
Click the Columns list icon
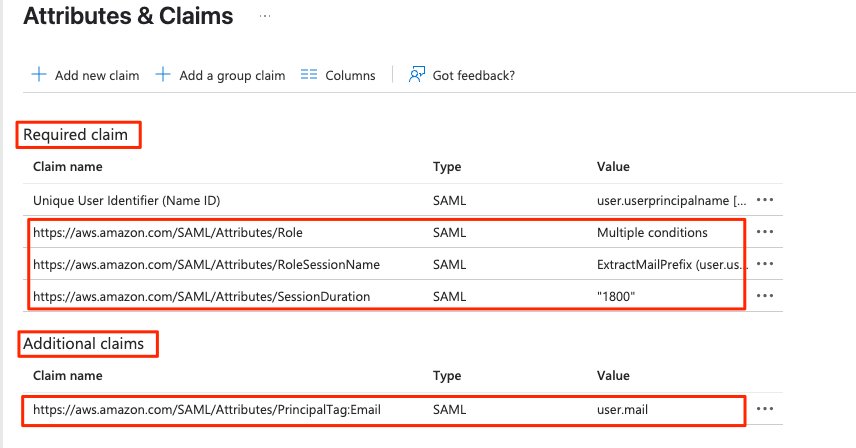click(x=308, y=74)
